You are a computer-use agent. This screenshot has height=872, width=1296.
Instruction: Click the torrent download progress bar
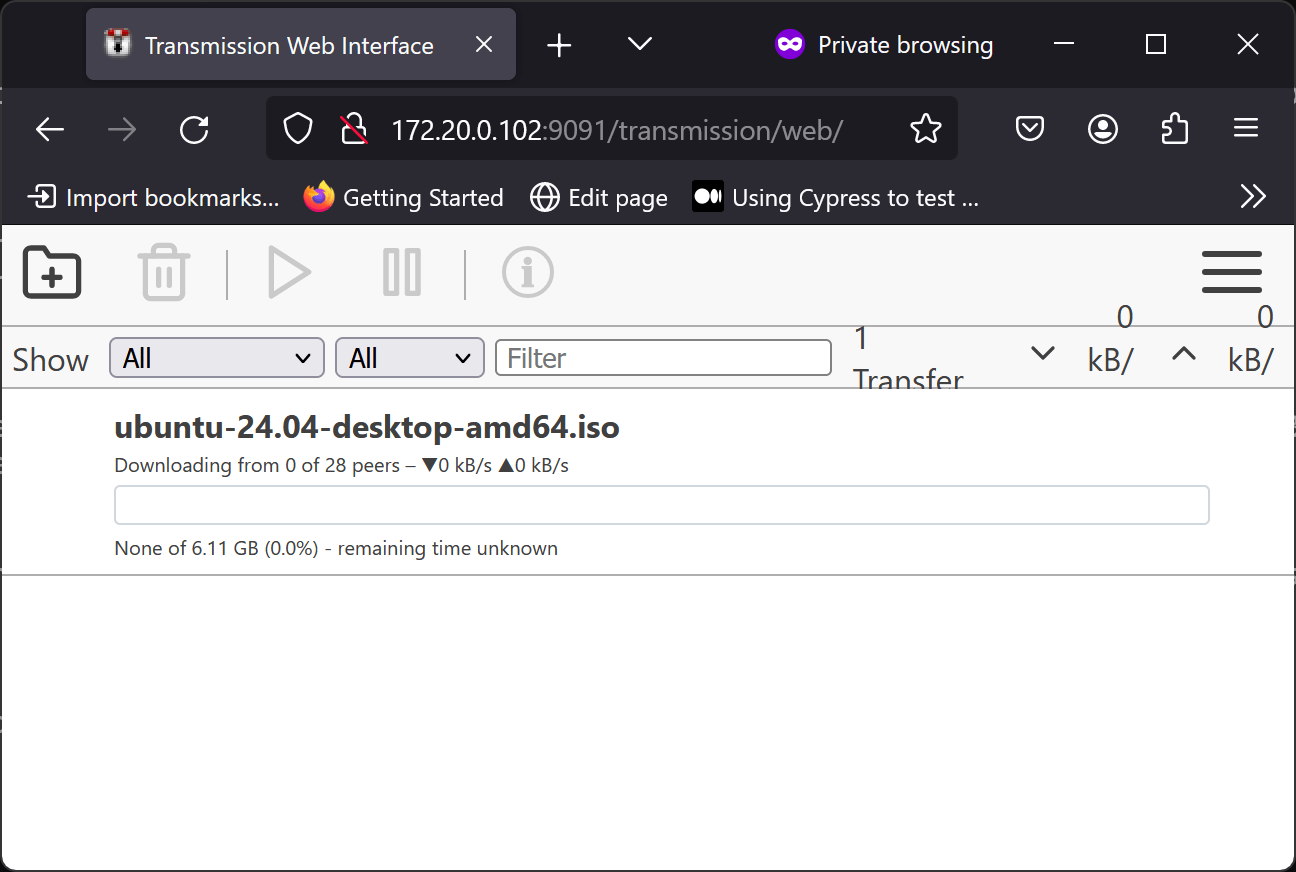(x=661, y=505)
